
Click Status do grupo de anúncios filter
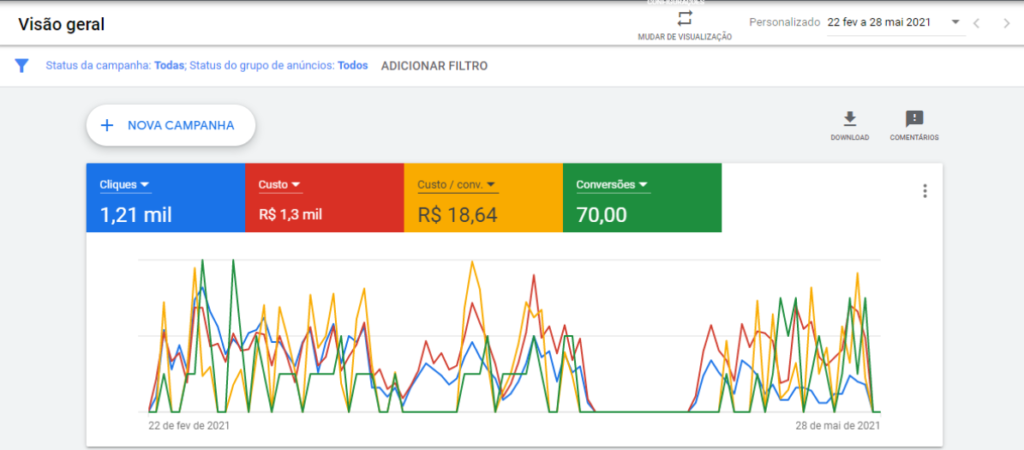pos(279,66)
